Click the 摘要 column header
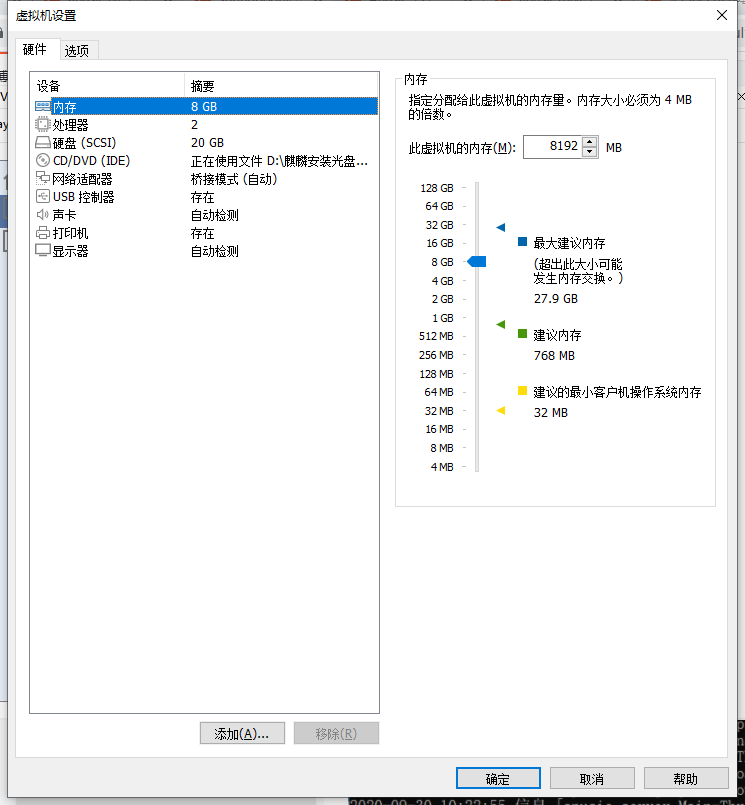The image size is (745, 805). point(281,85)
